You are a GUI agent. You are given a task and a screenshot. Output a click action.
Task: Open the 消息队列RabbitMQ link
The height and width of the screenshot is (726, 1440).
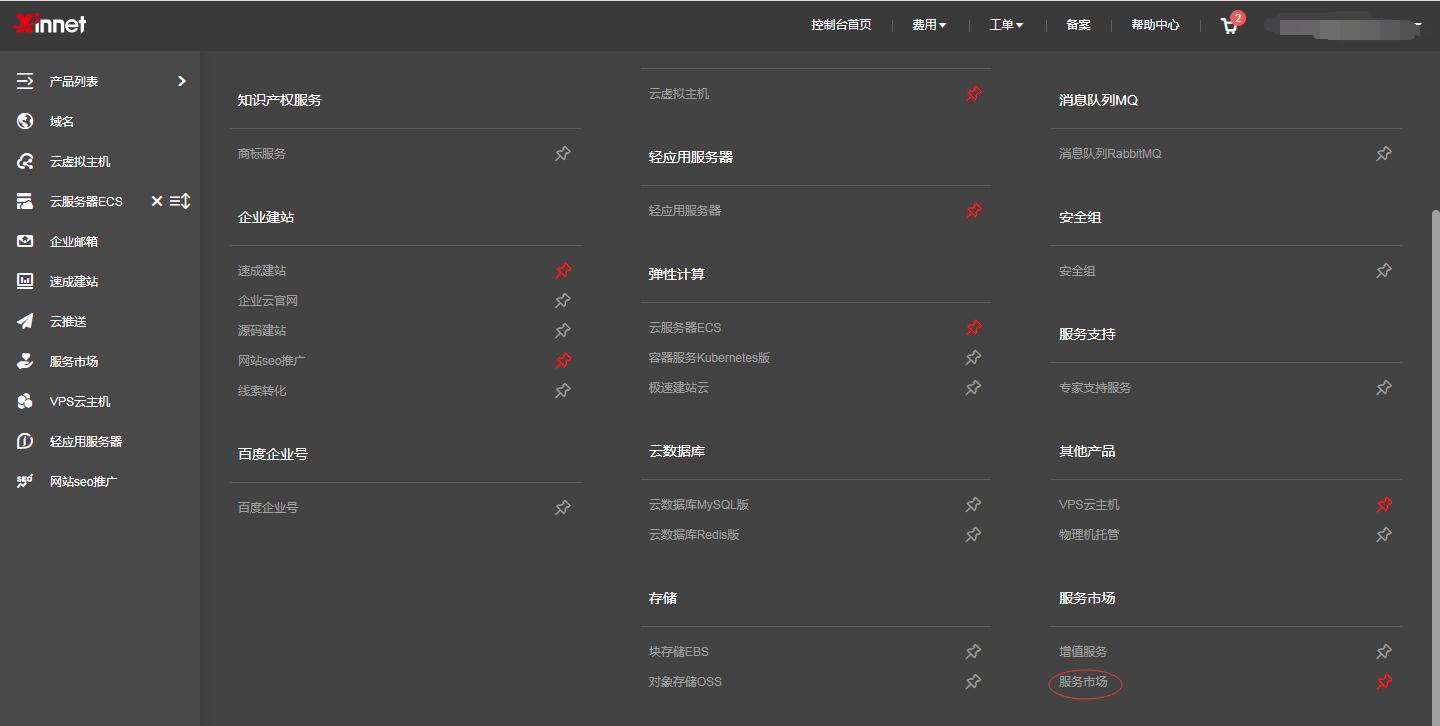[1110, 154]
